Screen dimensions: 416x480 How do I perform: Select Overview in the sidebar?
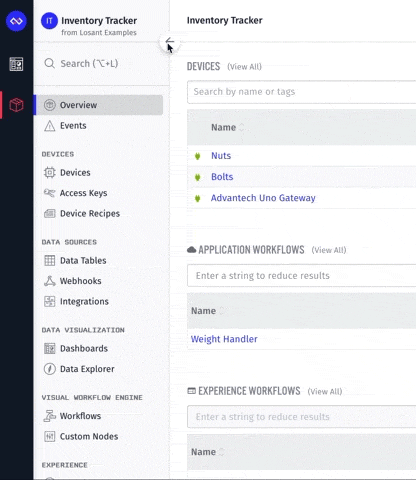[99, 105]
